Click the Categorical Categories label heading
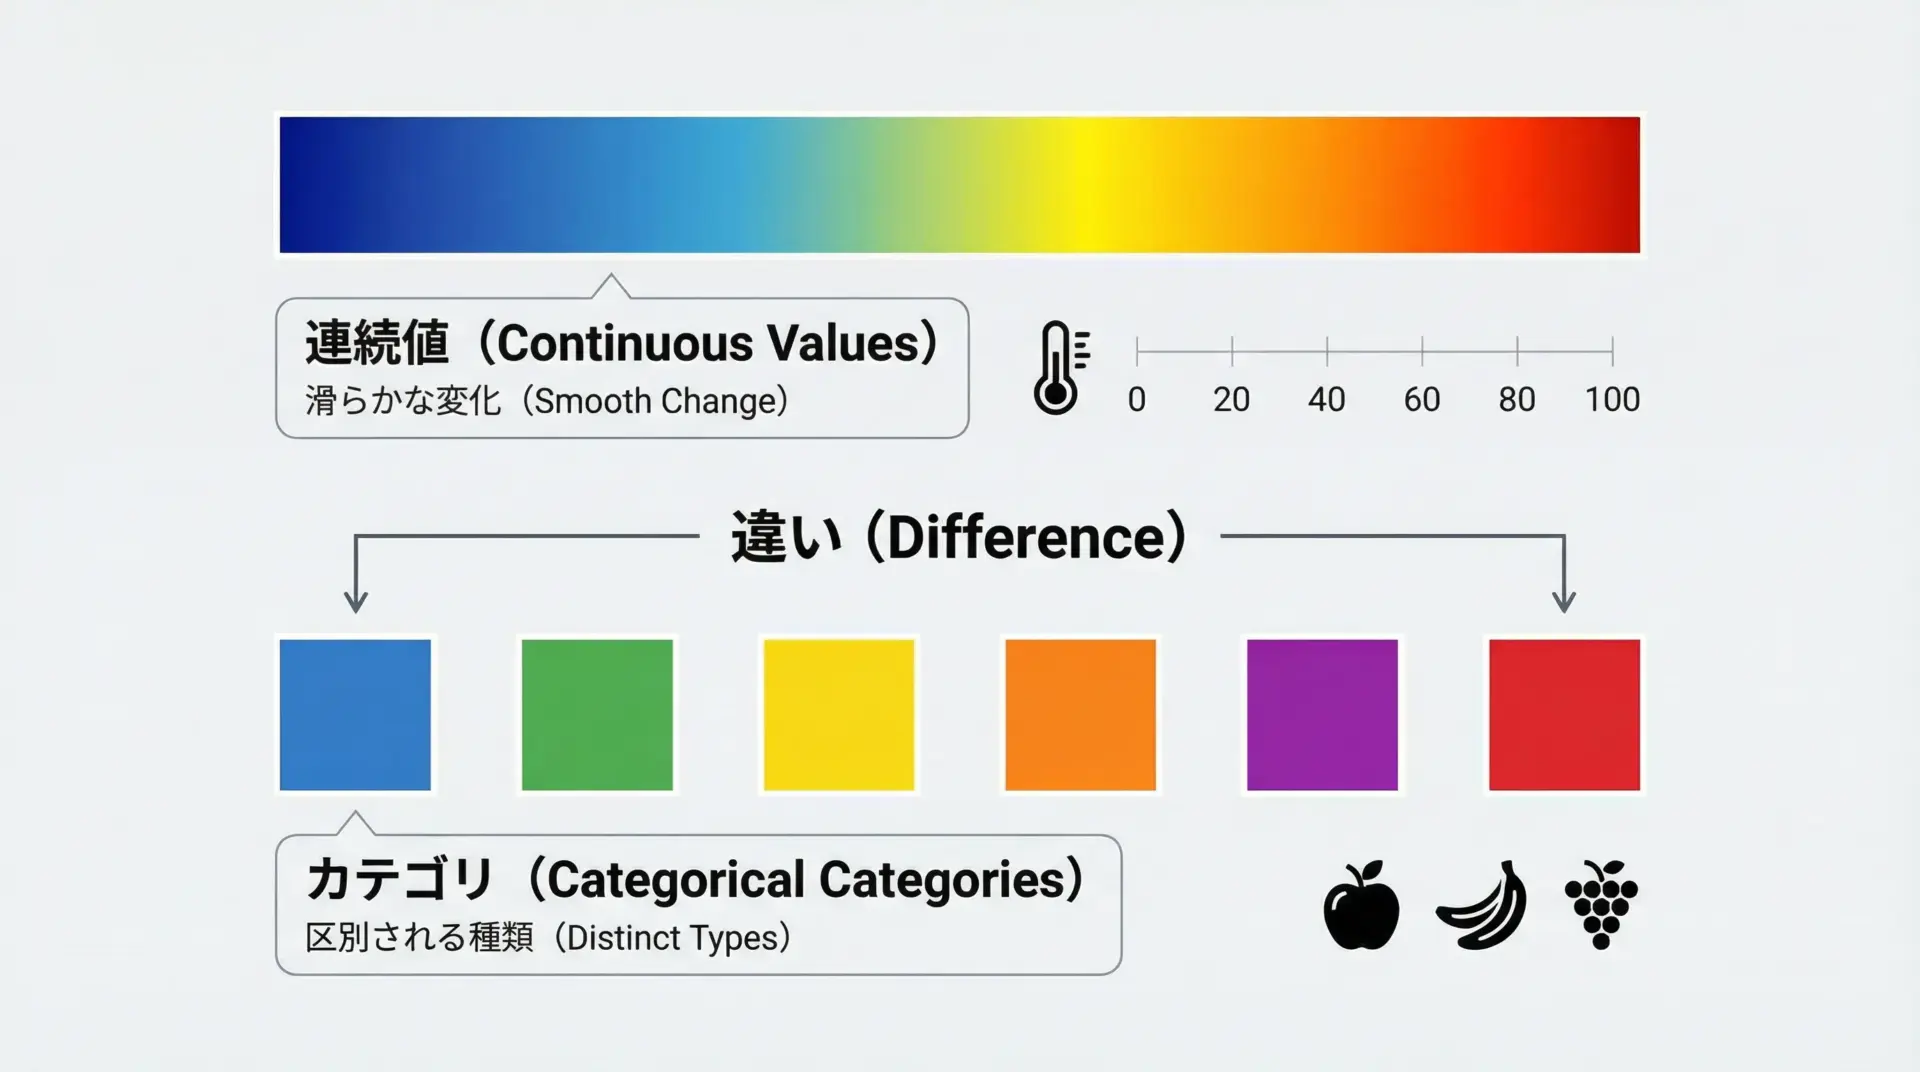 click(x=695, y=880)
